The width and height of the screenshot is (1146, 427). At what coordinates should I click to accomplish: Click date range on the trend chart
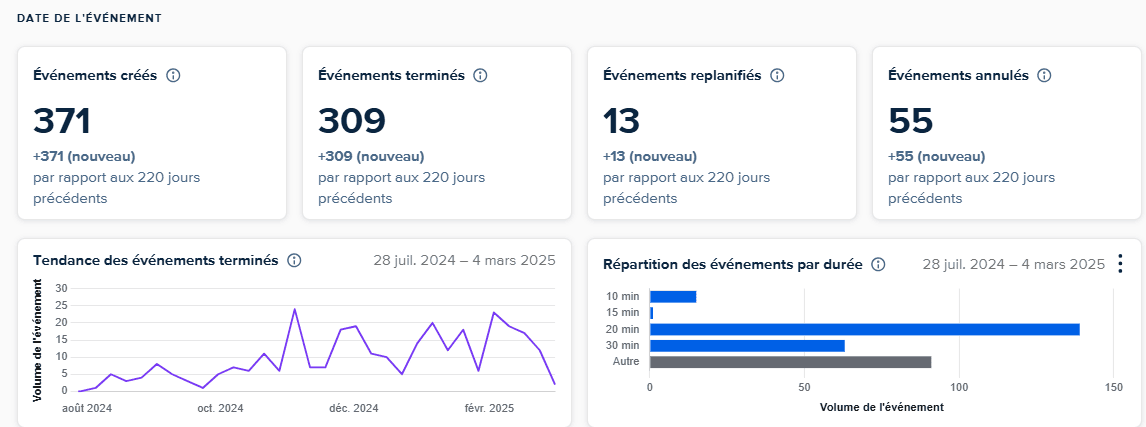[463, 260]
